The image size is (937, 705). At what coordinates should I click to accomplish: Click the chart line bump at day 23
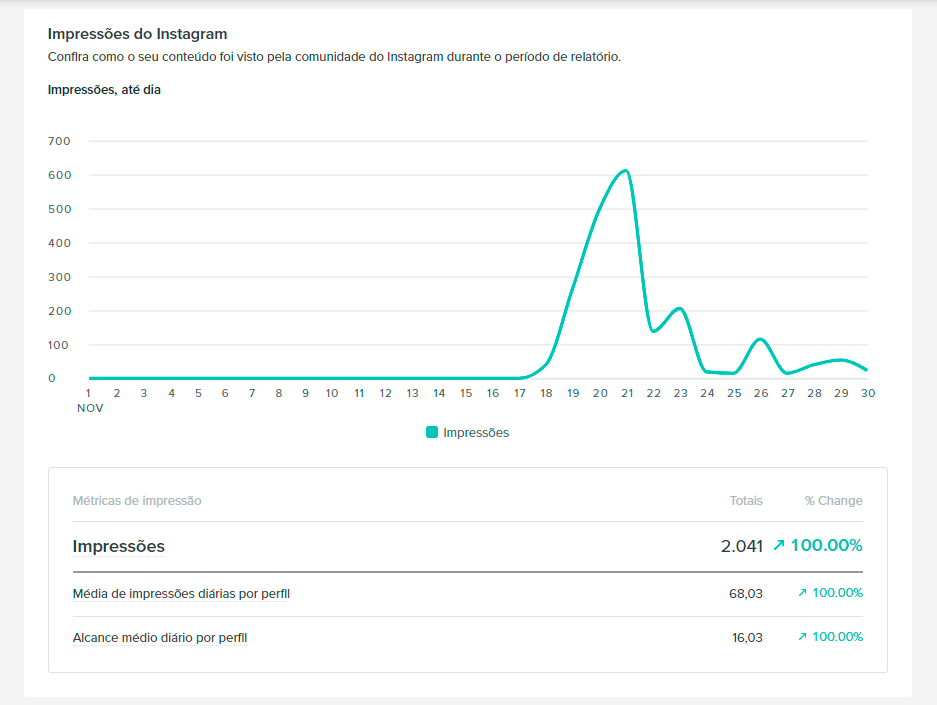(x=679, y=309)
